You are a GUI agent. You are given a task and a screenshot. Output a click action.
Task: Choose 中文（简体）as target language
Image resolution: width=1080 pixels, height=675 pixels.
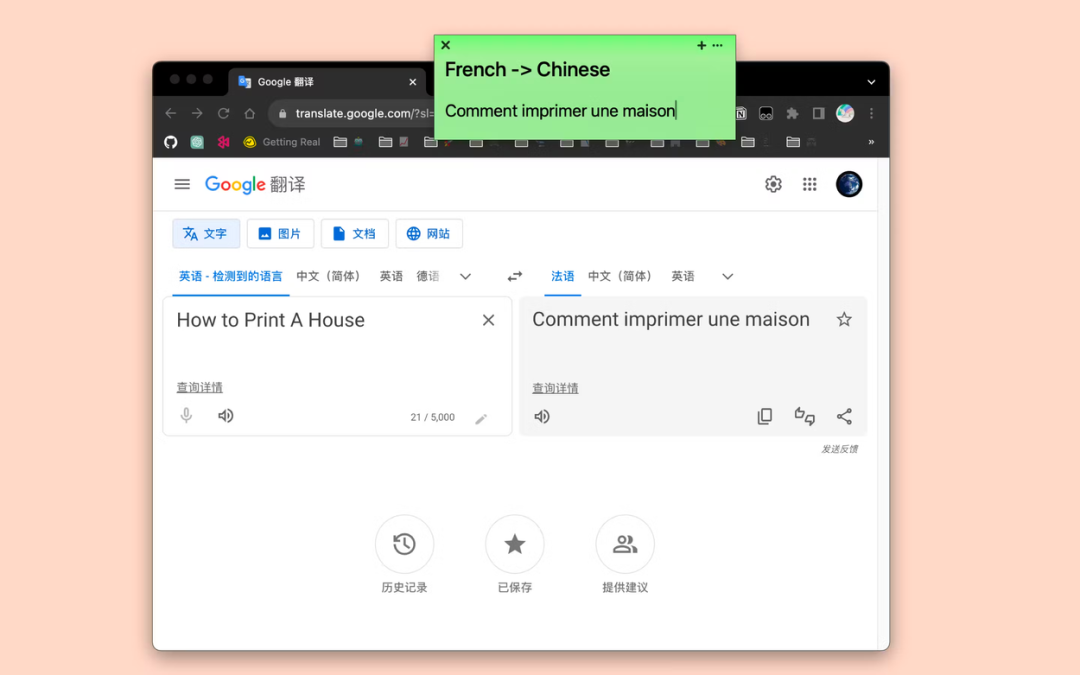619,276
